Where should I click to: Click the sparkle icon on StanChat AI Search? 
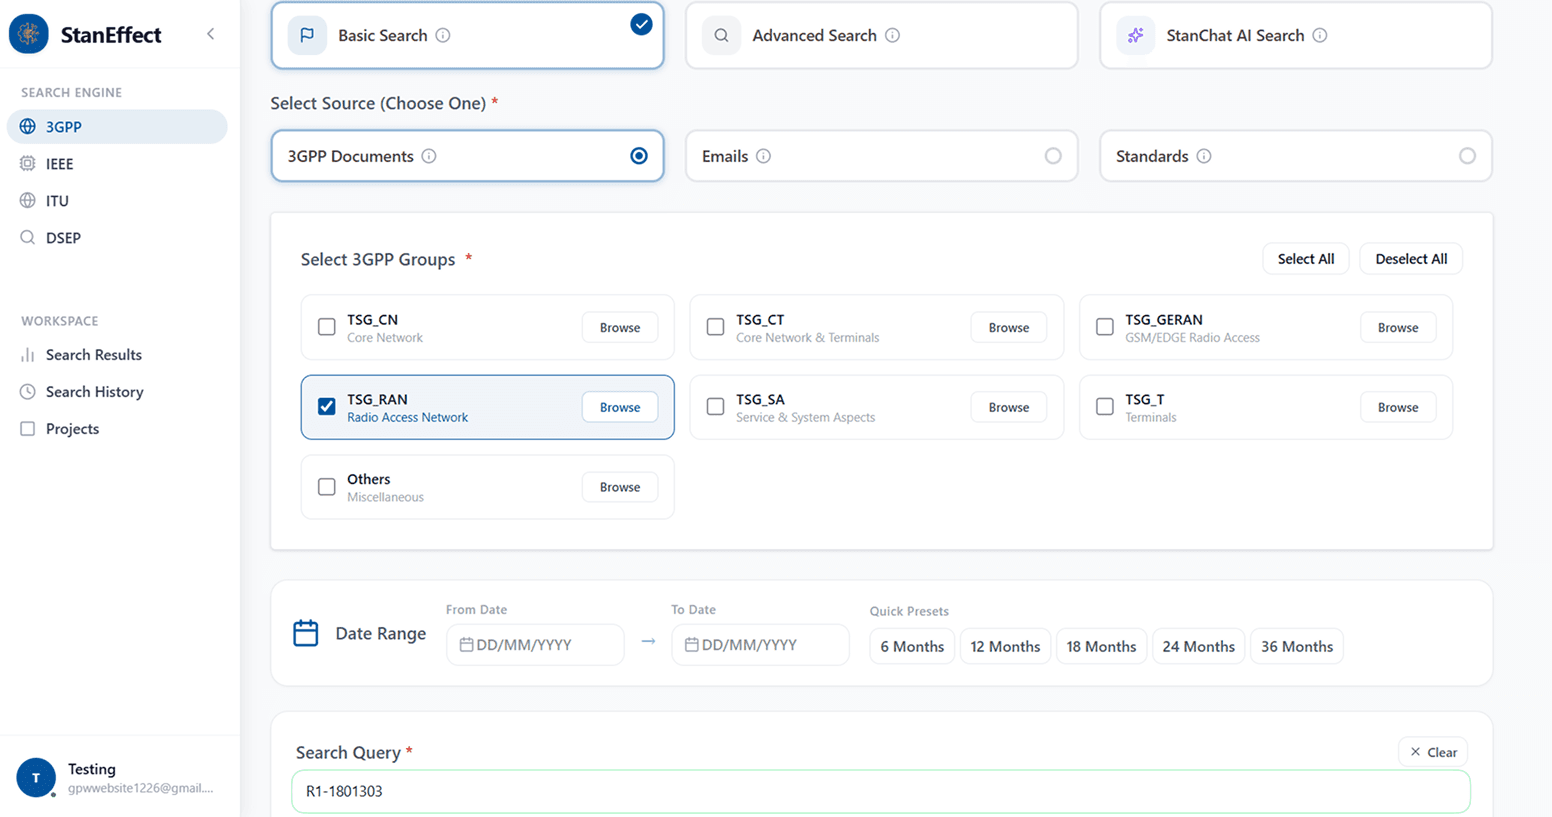pyautogui.click(x=1135, y=35)
